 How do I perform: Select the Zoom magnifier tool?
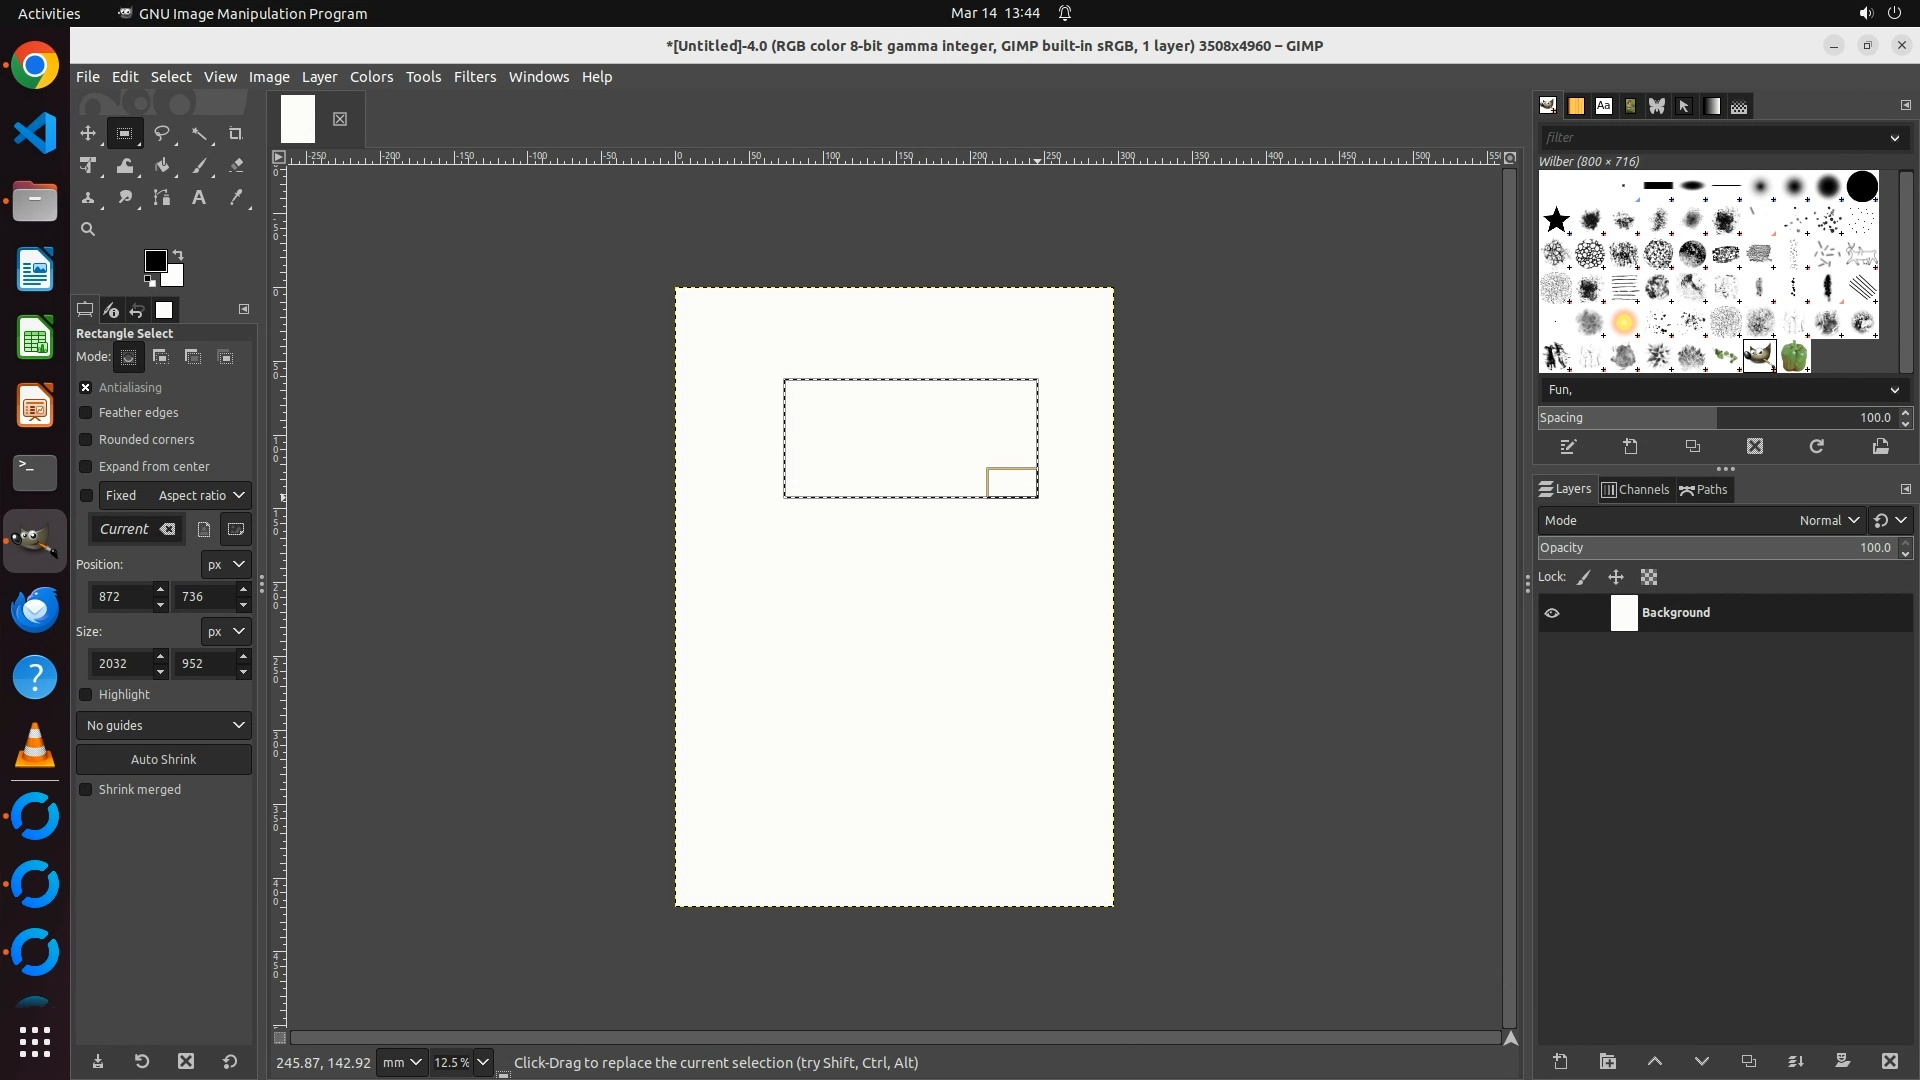pos(88,230)
